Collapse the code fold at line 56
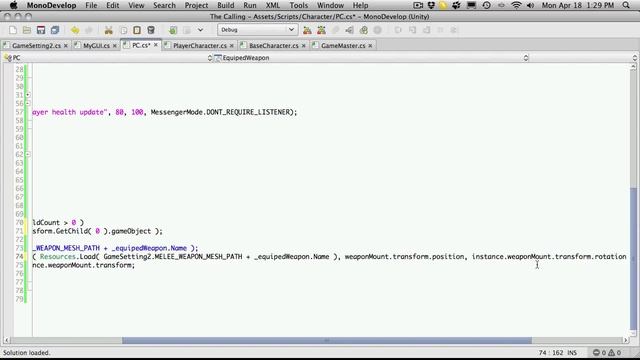Viewport: 640px width, 360px height. 28,103
